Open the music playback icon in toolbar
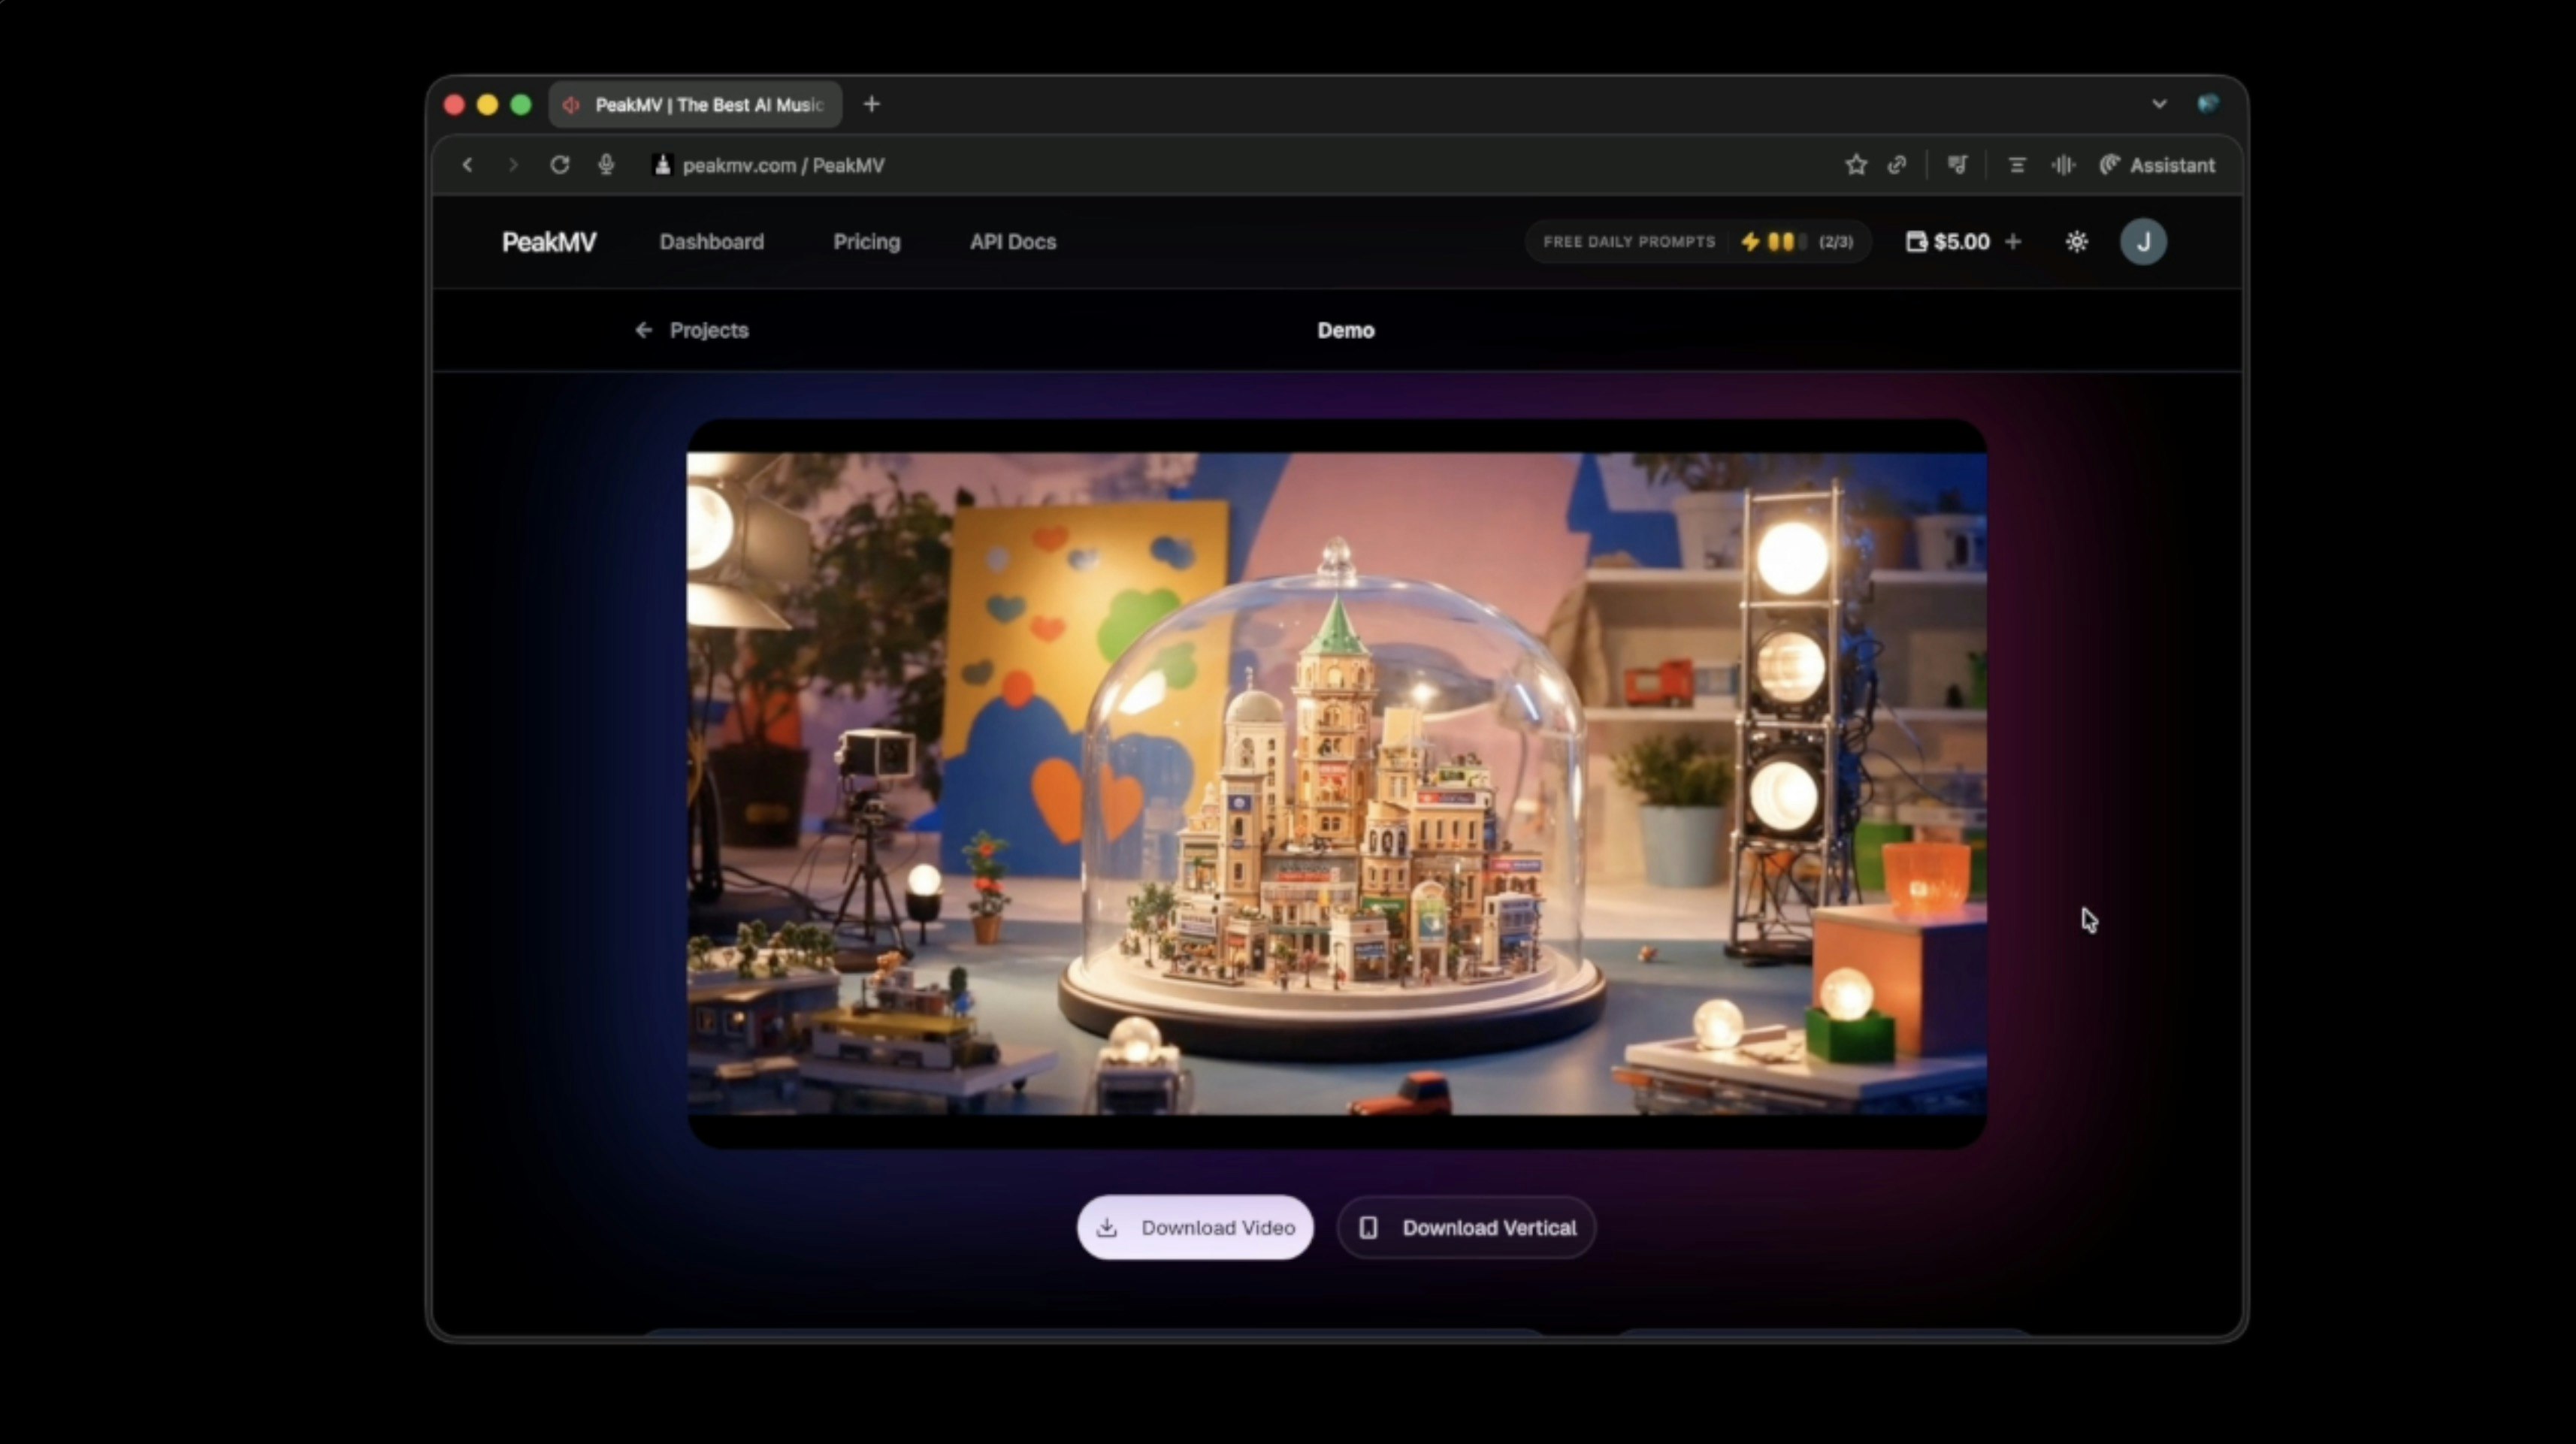Viewport: 2576px width, 1444px height. pos(1957,165)
